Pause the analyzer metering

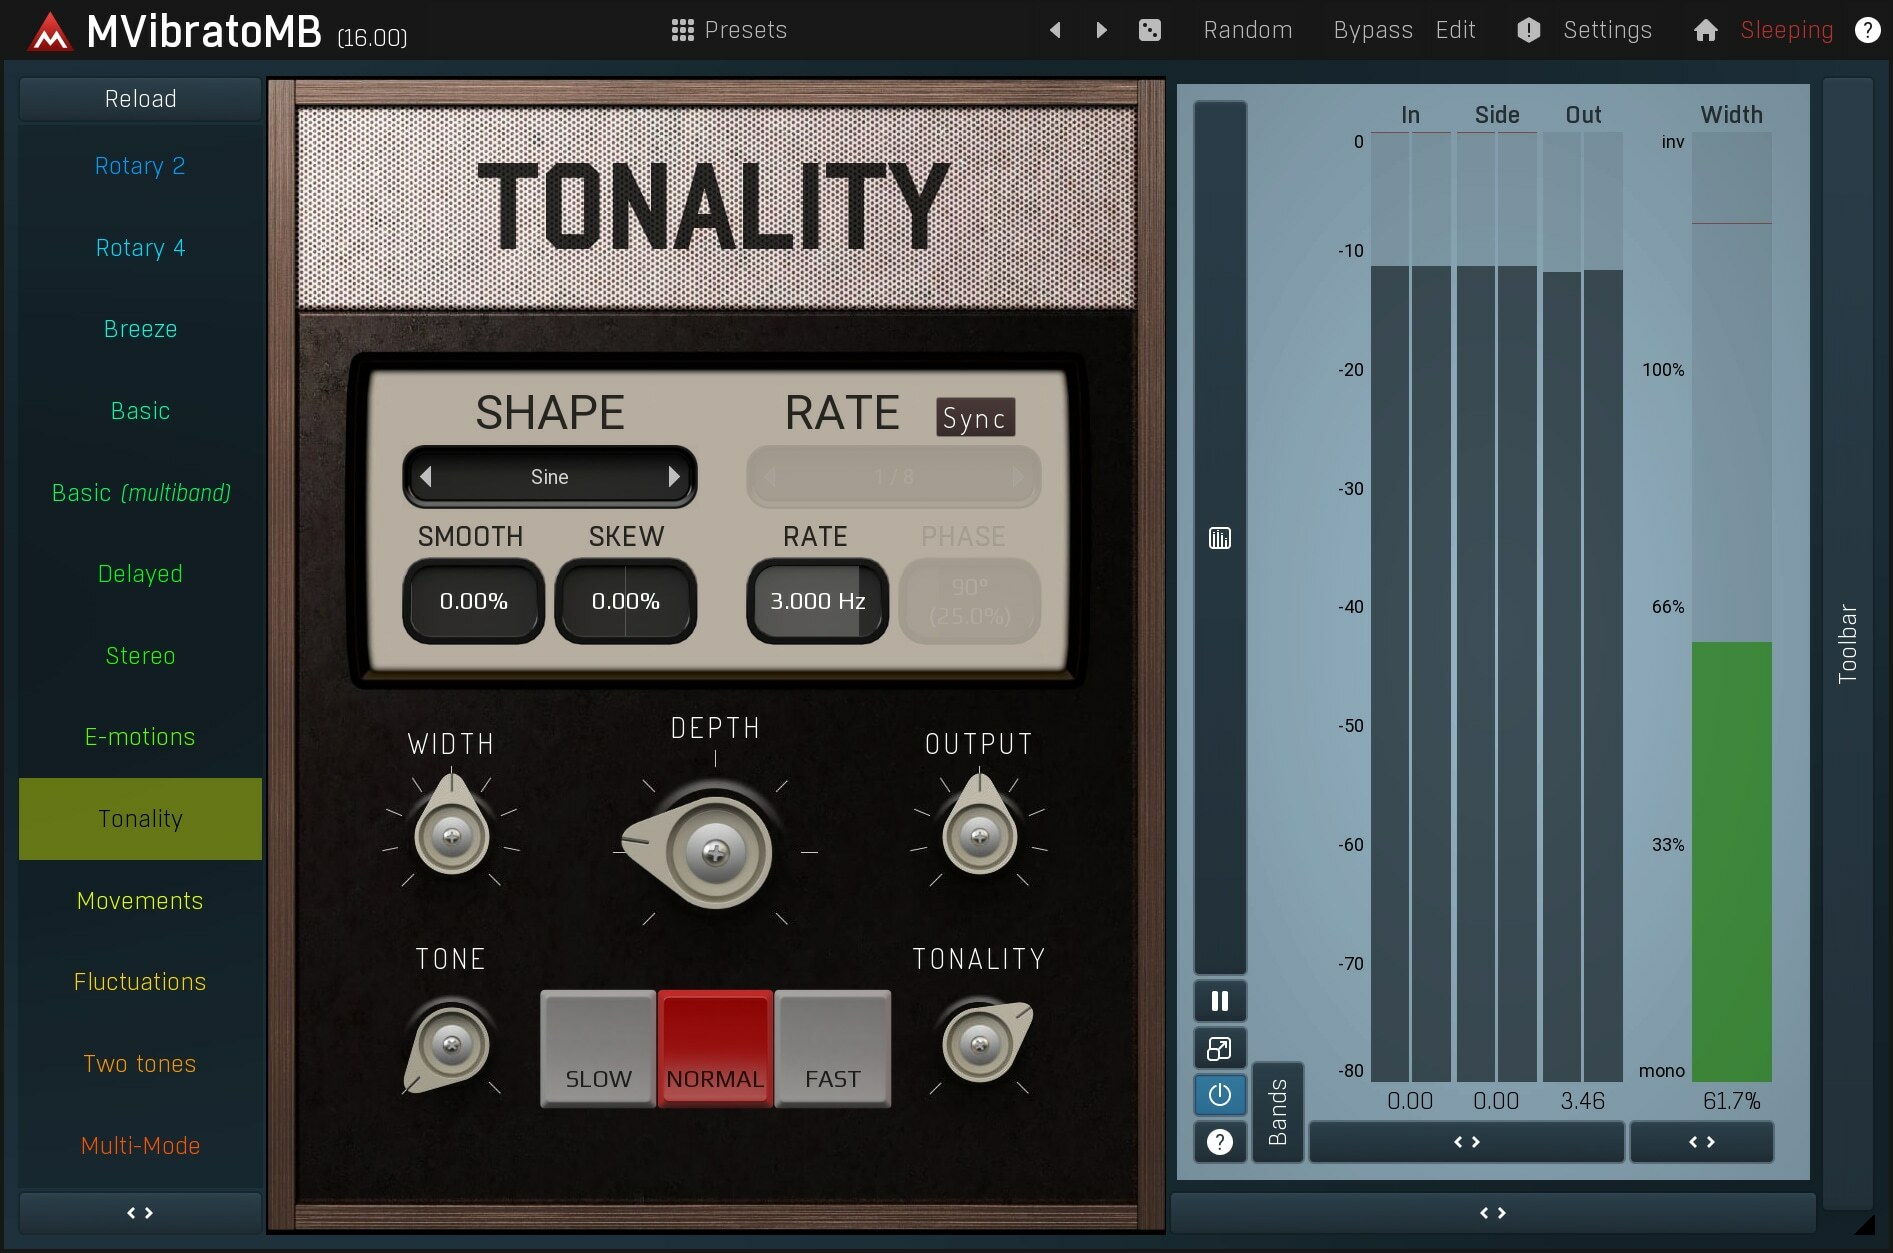pos(1219,1000)
